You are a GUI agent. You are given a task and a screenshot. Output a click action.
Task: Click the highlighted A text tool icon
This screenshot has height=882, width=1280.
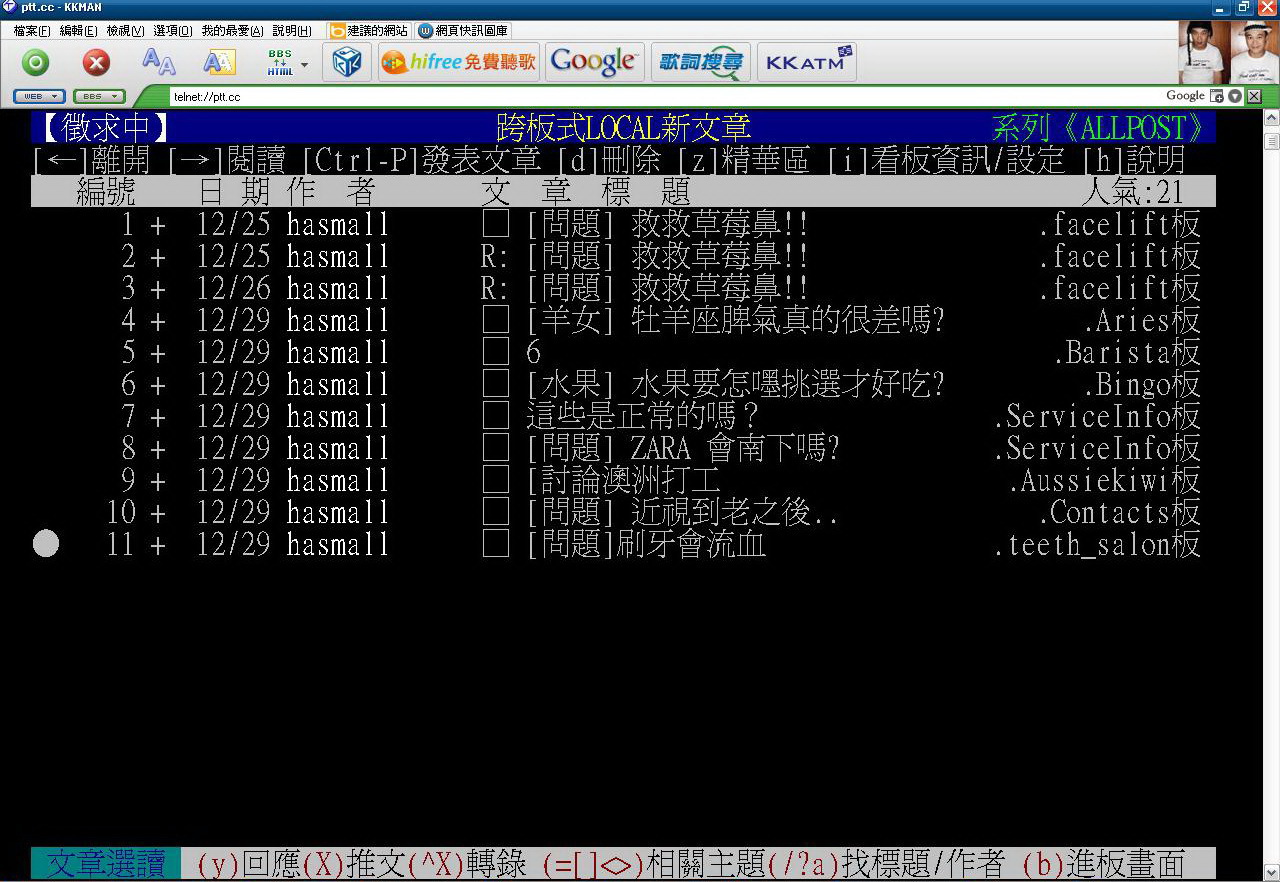[x=219, y=63]
